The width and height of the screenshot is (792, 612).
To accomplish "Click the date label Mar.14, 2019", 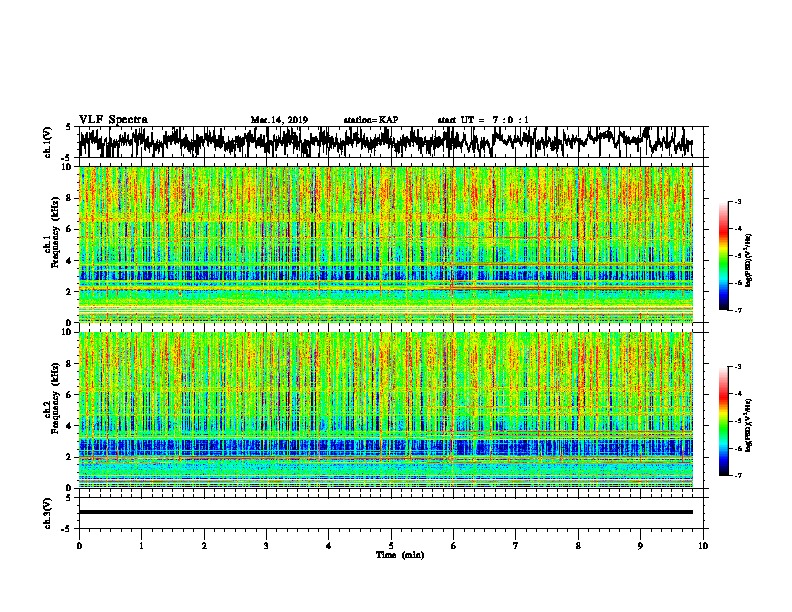I will pos(279,120).
